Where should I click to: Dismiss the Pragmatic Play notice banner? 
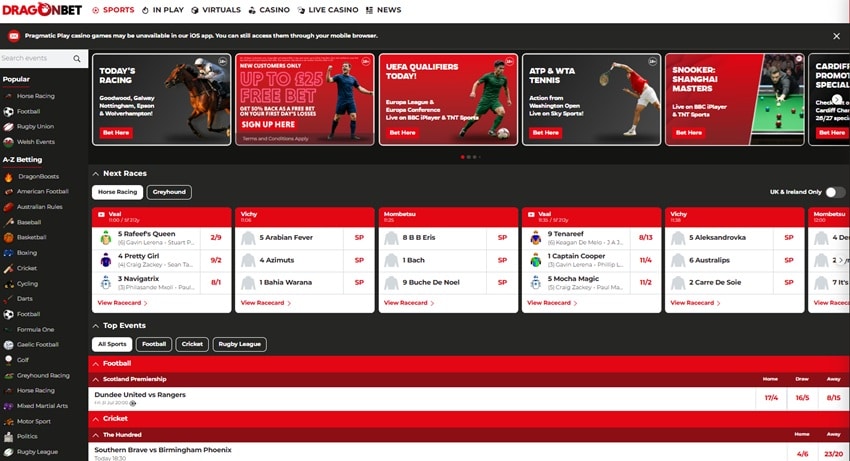coord(836,36)
